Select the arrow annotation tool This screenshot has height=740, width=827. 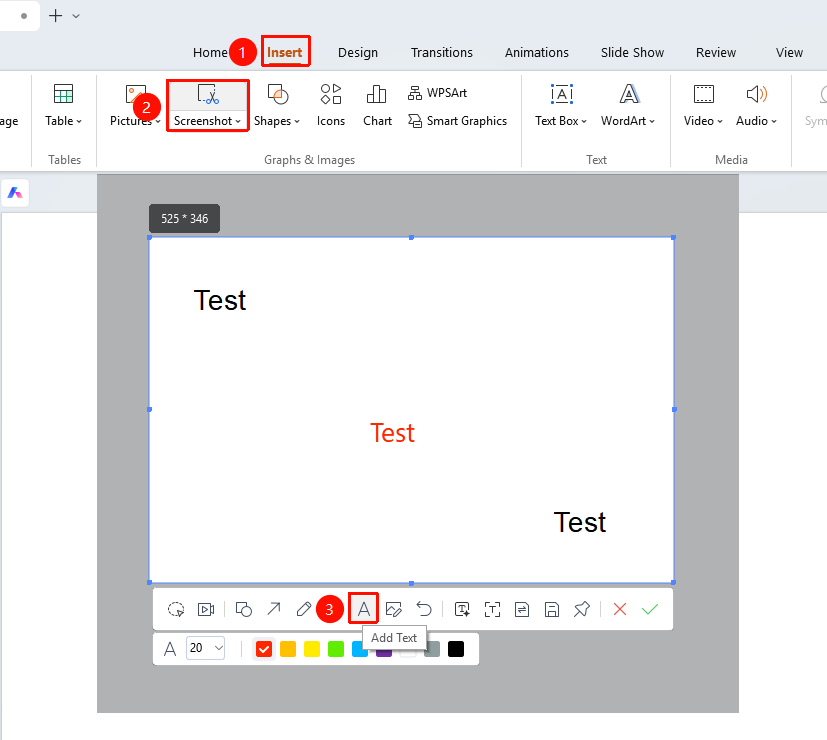[x=274, y=609]
